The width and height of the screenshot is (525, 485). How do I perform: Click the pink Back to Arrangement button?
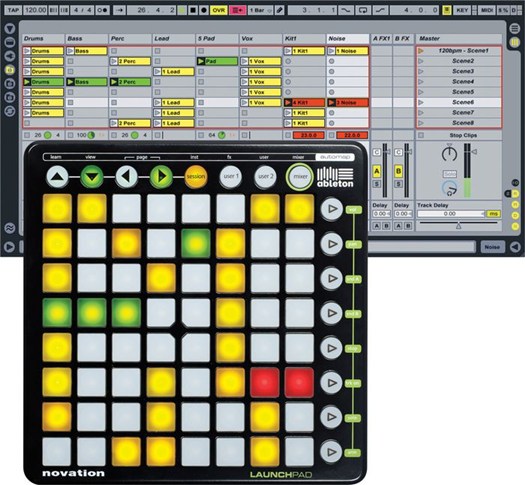[237, 10]
